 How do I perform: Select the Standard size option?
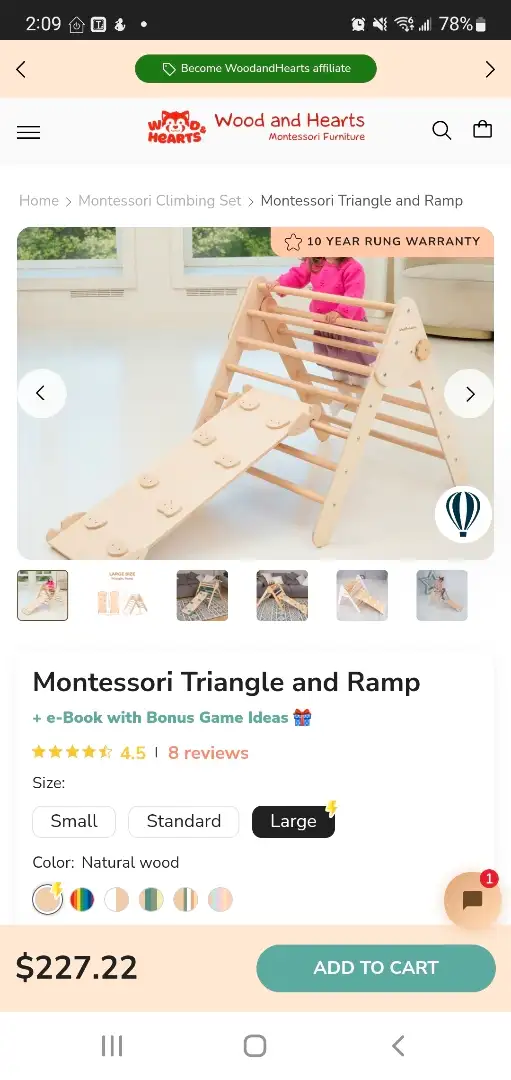(x=184, y=821)
